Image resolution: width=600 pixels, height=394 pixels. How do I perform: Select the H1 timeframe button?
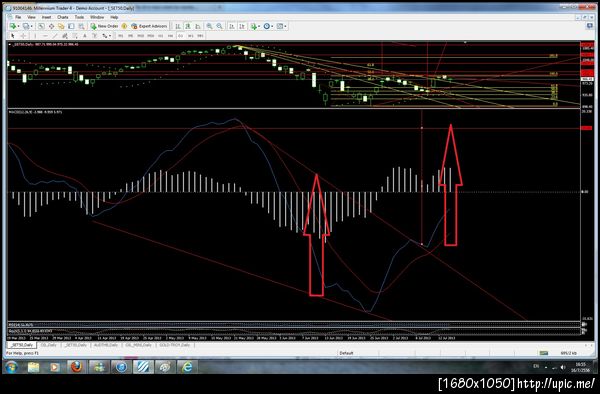(x=161, y=36)
